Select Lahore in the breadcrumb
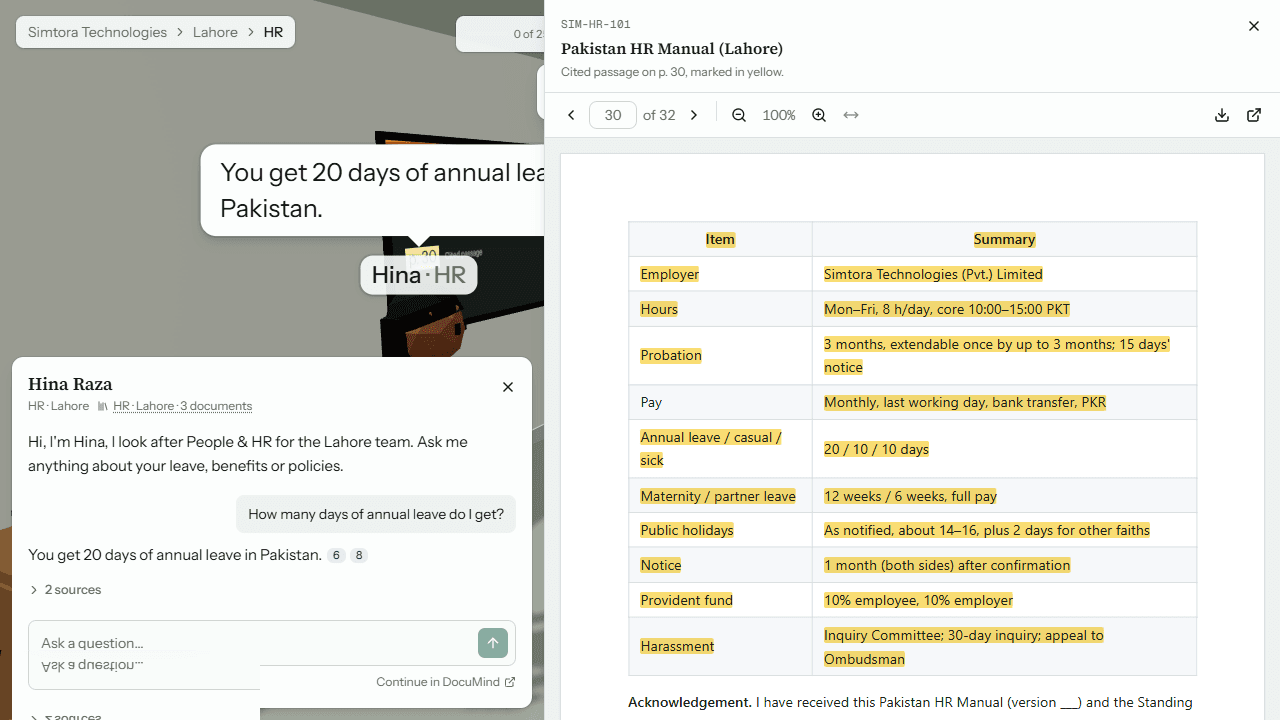Screen dimensions: 1280x720 (215, 32)
